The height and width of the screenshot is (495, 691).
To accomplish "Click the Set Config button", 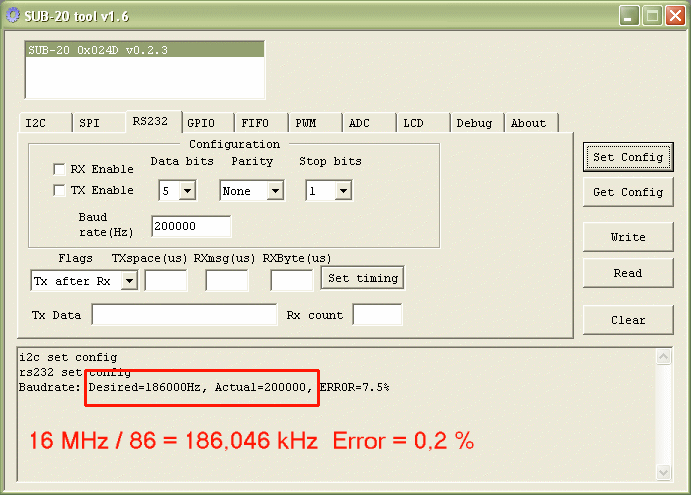I will coord(628,157).
